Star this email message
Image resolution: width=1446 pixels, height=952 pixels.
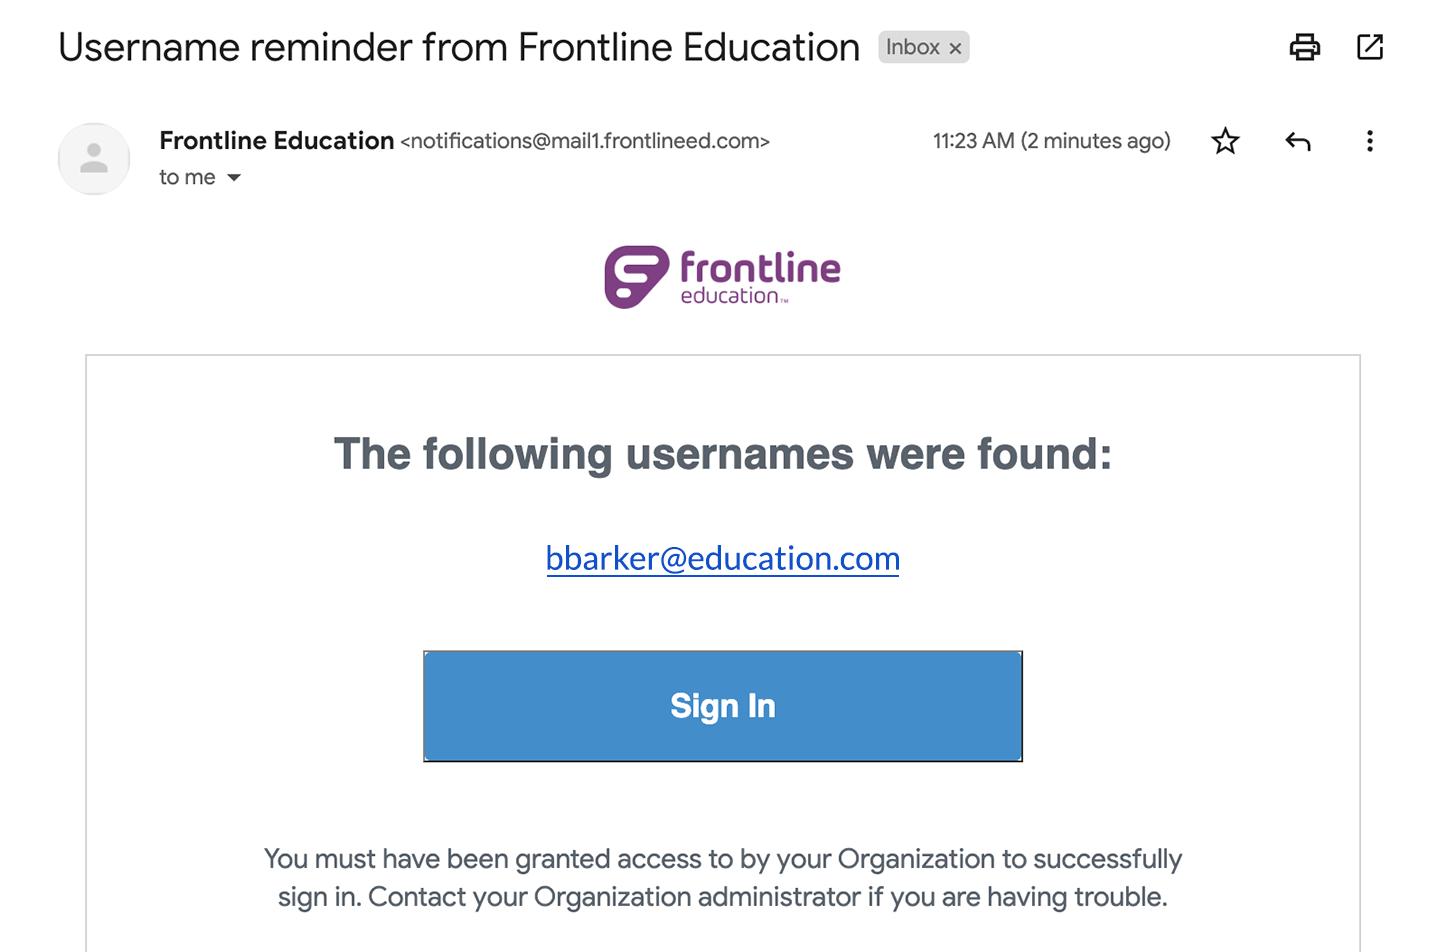(1225, 141)
